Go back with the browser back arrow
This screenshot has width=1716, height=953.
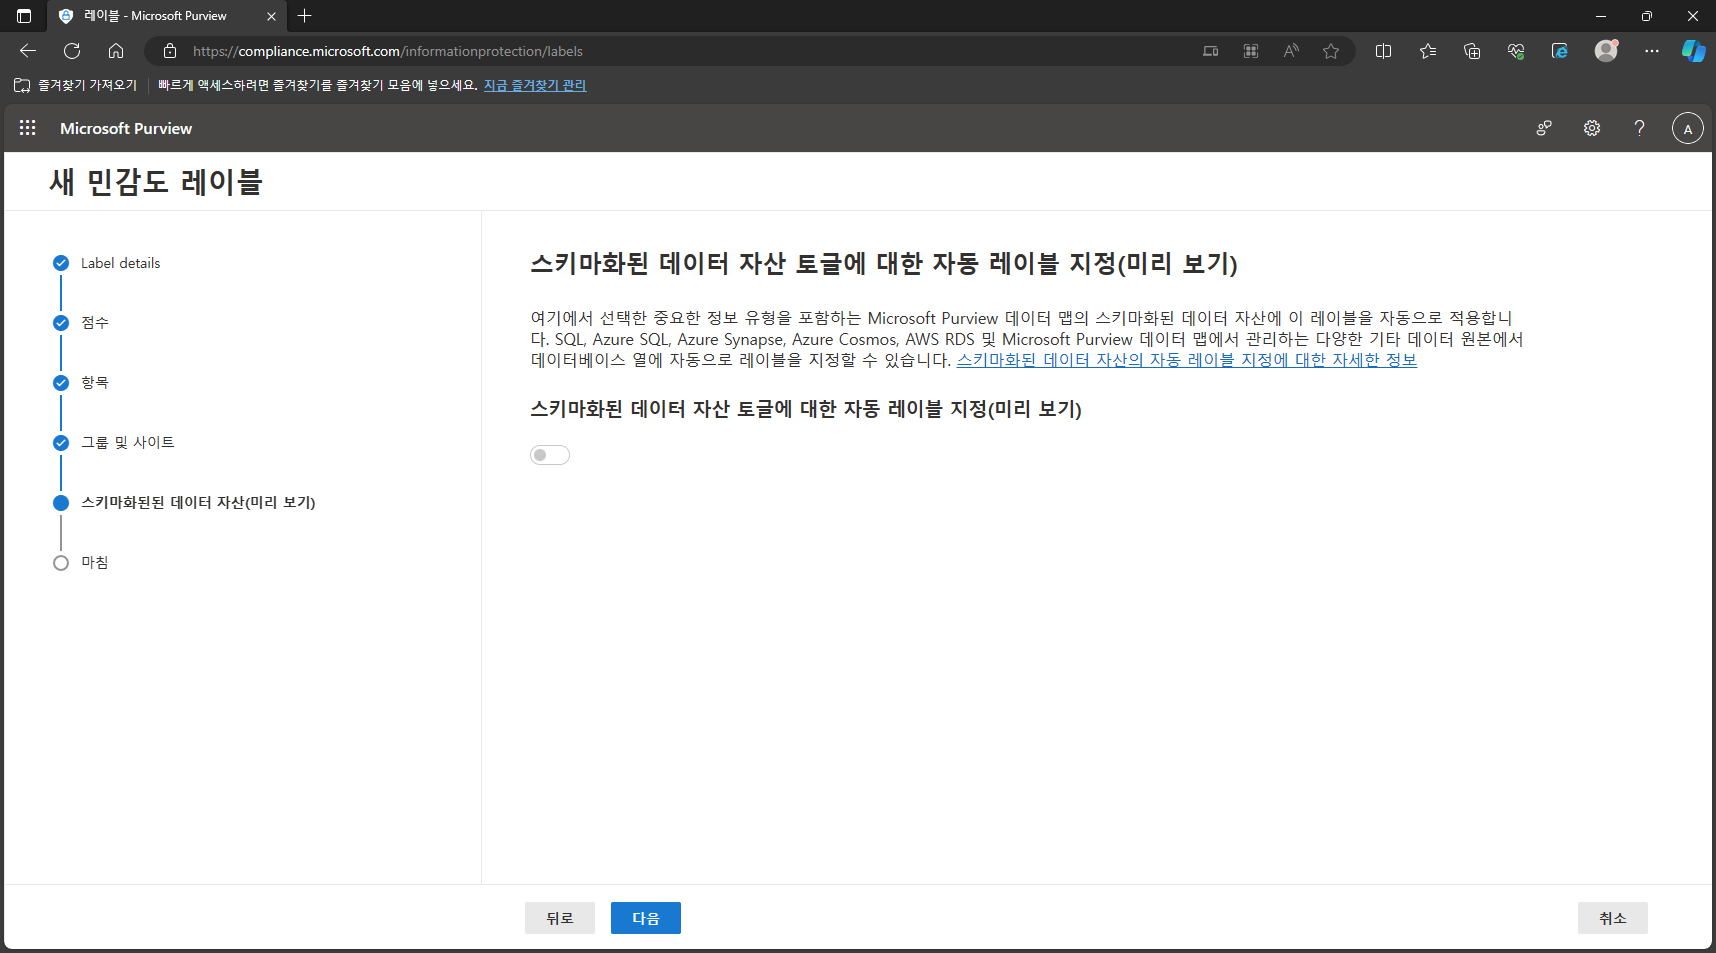tap(28, 51)
